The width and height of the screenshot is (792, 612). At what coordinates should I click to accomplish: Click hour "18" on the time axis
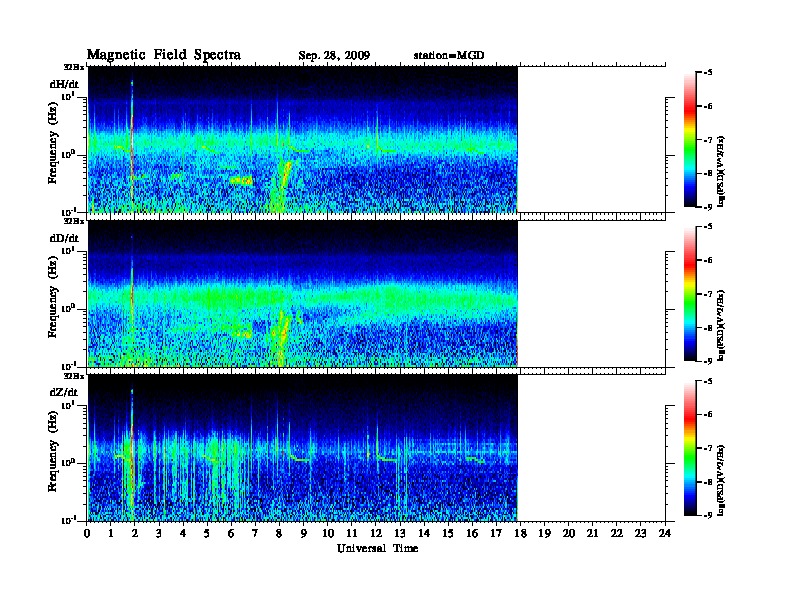520,534
